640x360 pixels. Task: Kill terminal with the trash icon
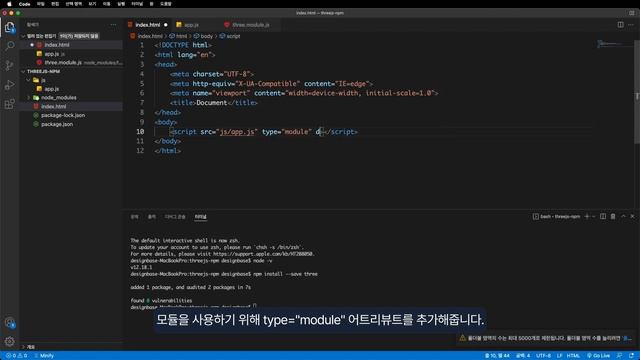click(613, 216)
